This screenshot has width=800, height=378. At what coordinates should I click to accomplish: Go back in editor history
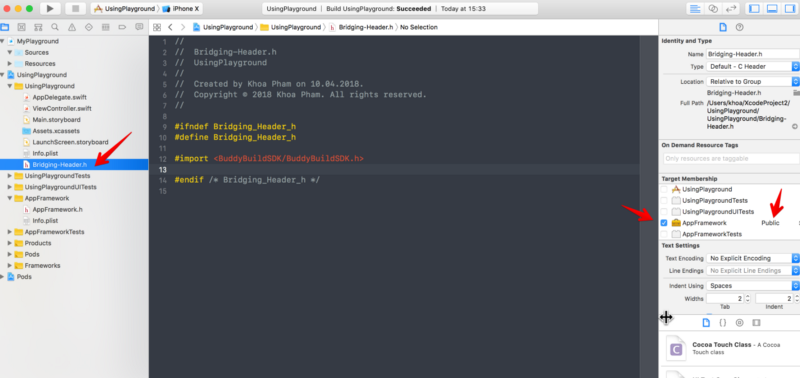click(x=170, y=28)
